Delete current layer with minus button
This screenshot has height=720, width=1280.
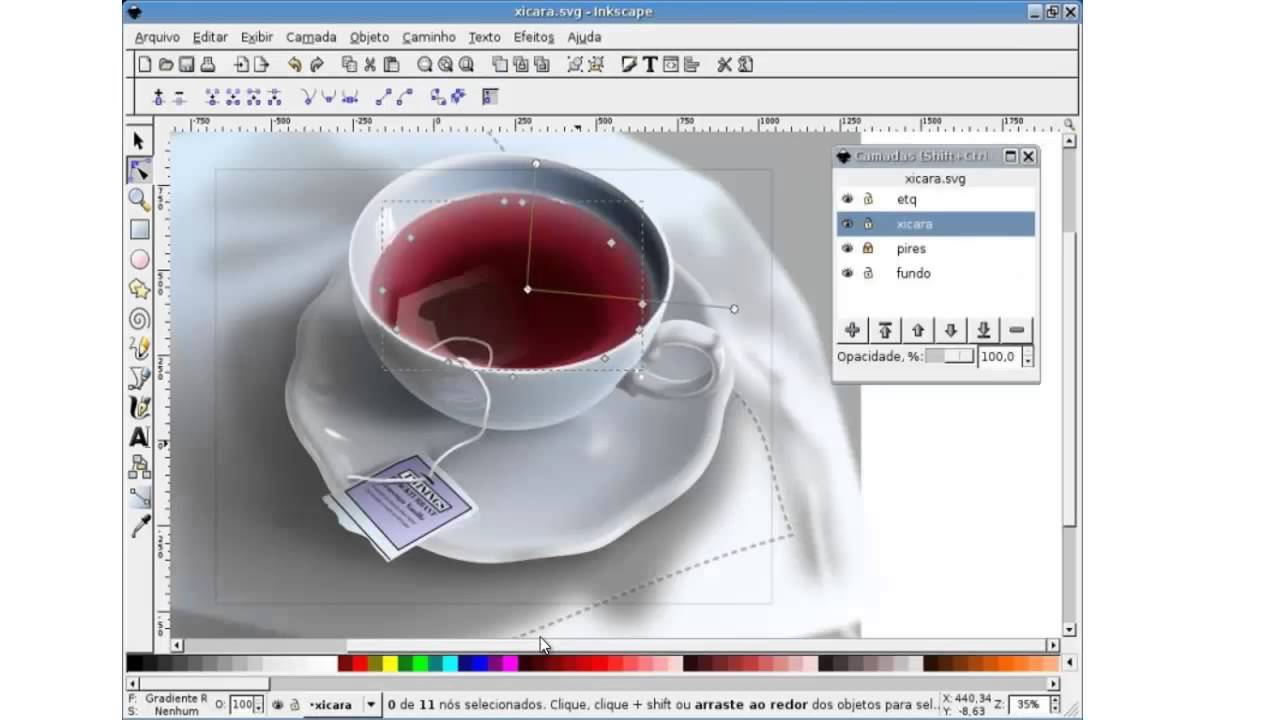pos(1017,330)
